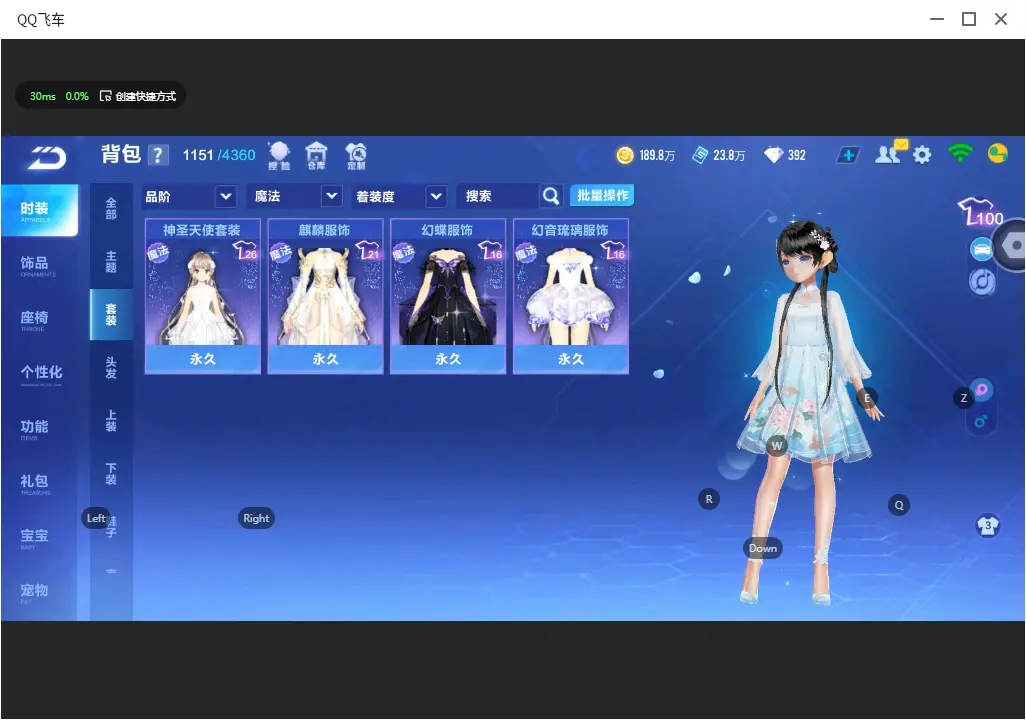Open the 时装 apparel tab
Screen dimensions: 1026x720
click(x=39, y=210)
